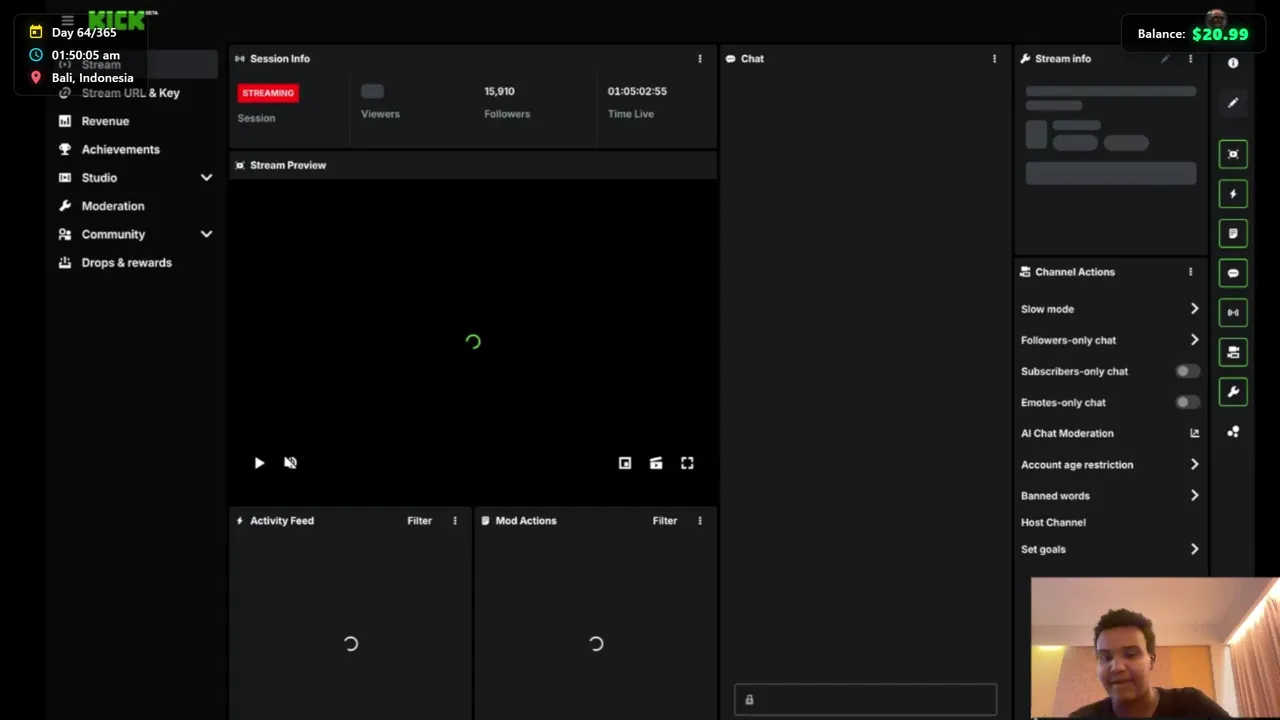Image resolution: width=1280 pixels, height=720 pixels.
Task: Open the Stream info three-dot menu
Action: 1190,59
